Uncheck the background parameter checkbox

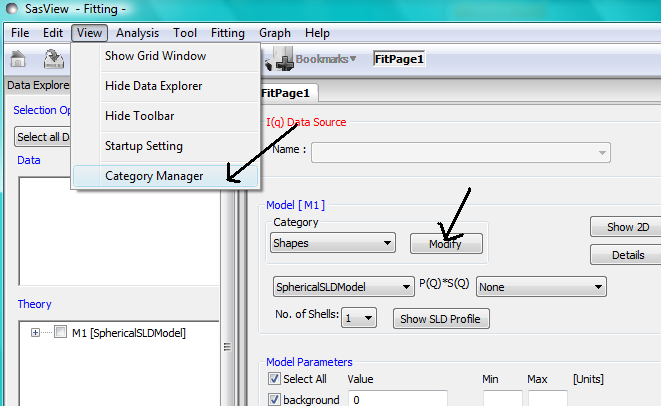pyautogui.click(x=275, y=400)
